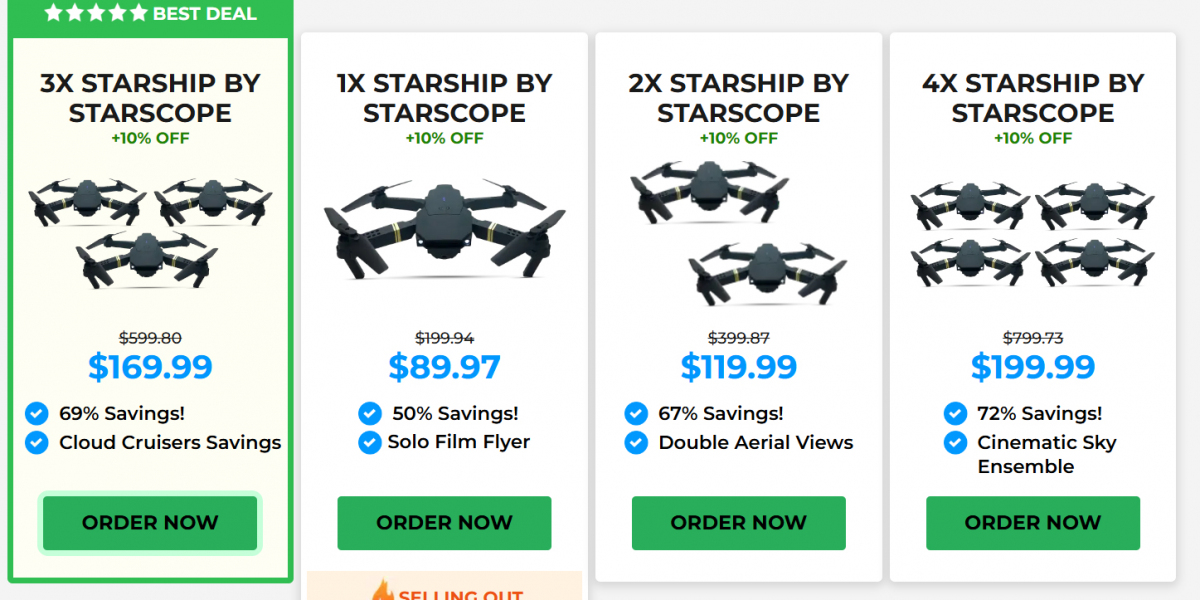
Task: Click checkmark icon next to Solo Film Flyer
Action: (369, 442)
